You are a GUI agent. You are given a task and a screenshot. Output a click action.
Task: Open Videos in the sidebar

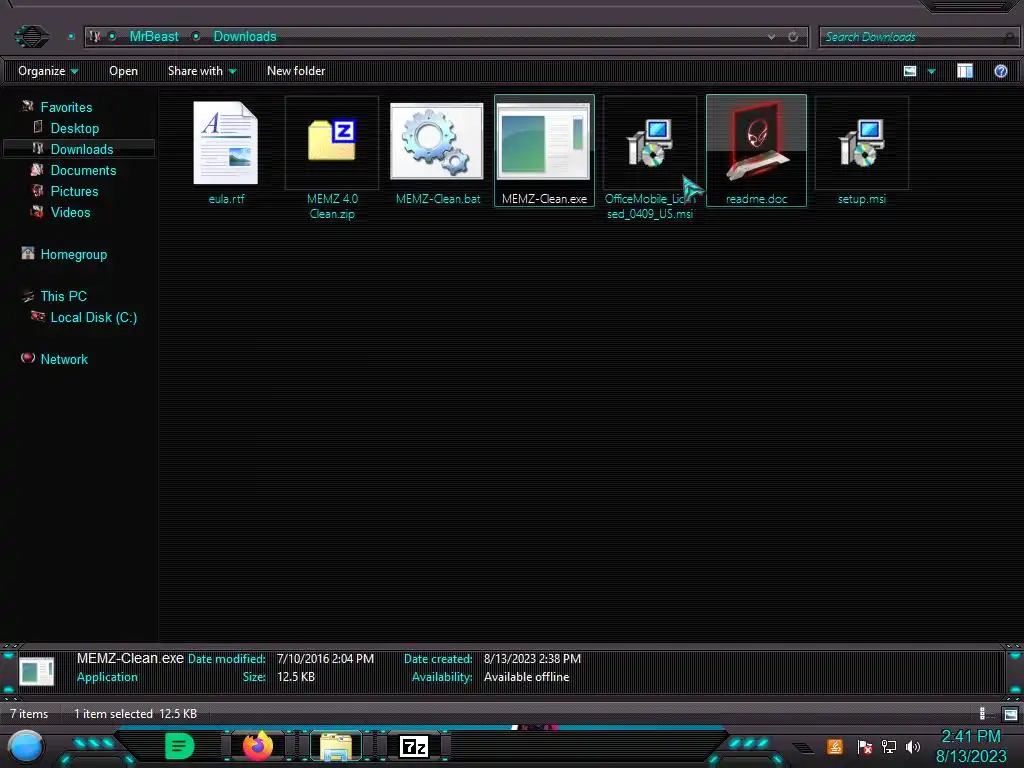point(70,212)
